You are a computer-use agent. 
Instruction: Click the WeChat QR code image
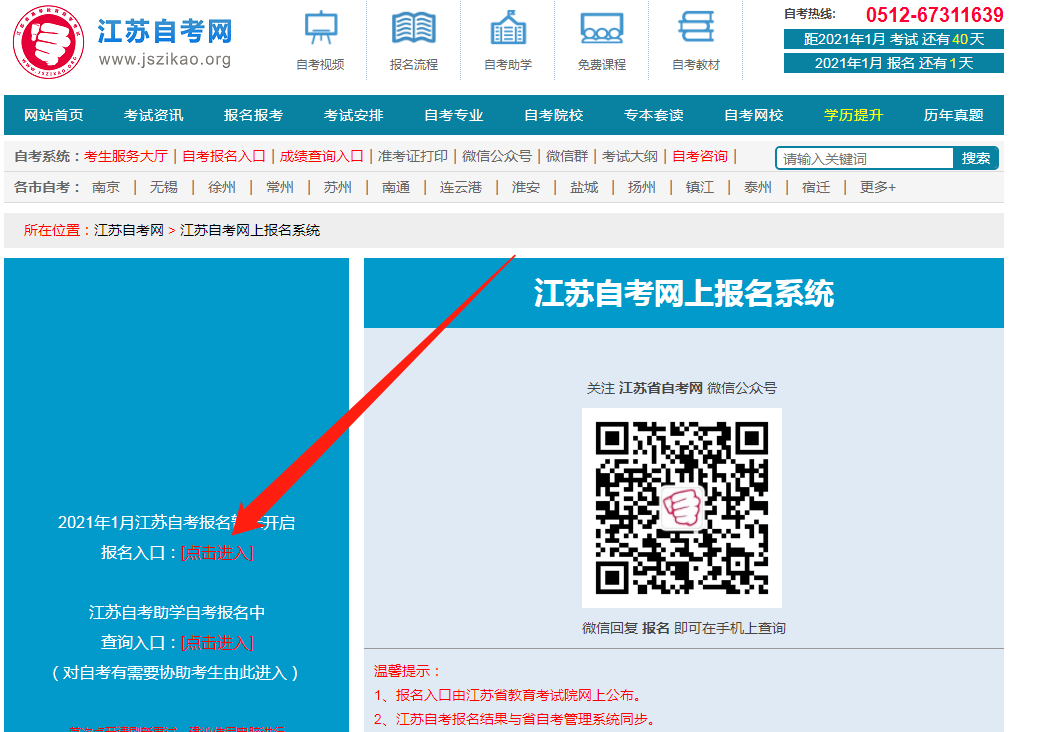click(682, 507)
